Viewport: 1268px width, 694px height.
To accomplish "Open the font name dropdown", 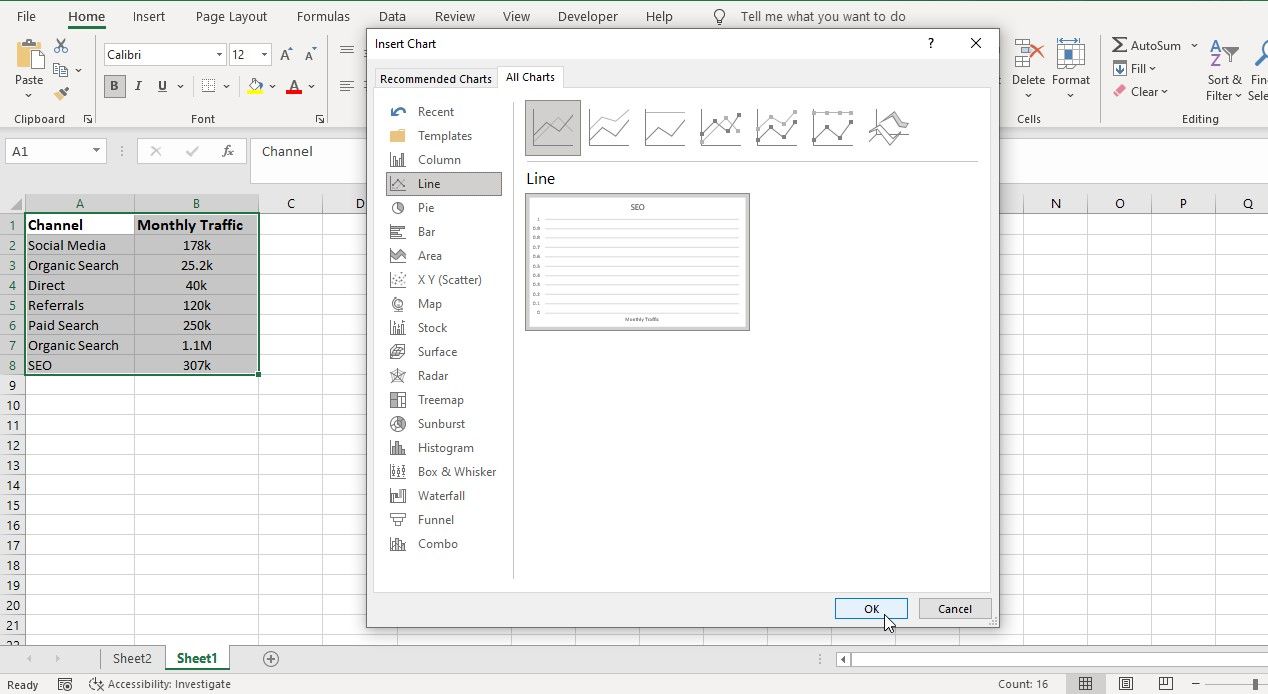I will [220, 54].
